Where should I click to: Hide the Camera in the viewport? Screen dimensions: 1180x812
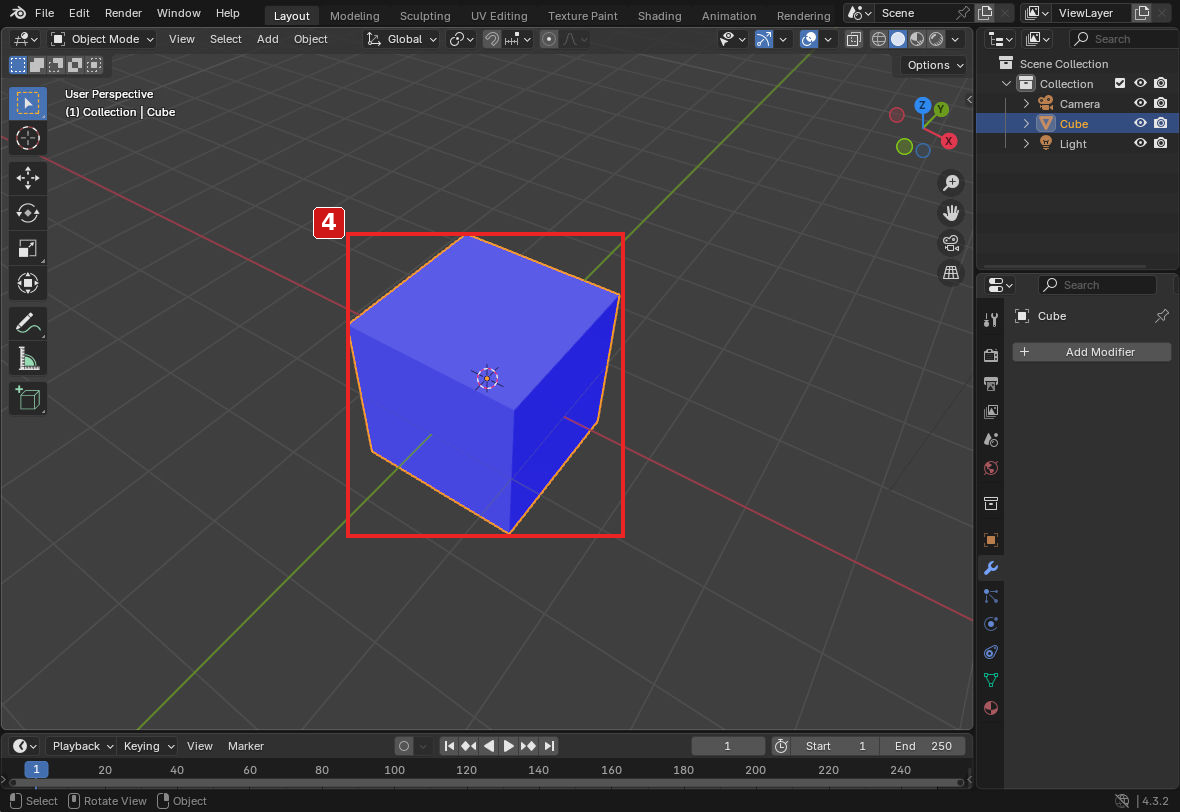(1140, 103)
